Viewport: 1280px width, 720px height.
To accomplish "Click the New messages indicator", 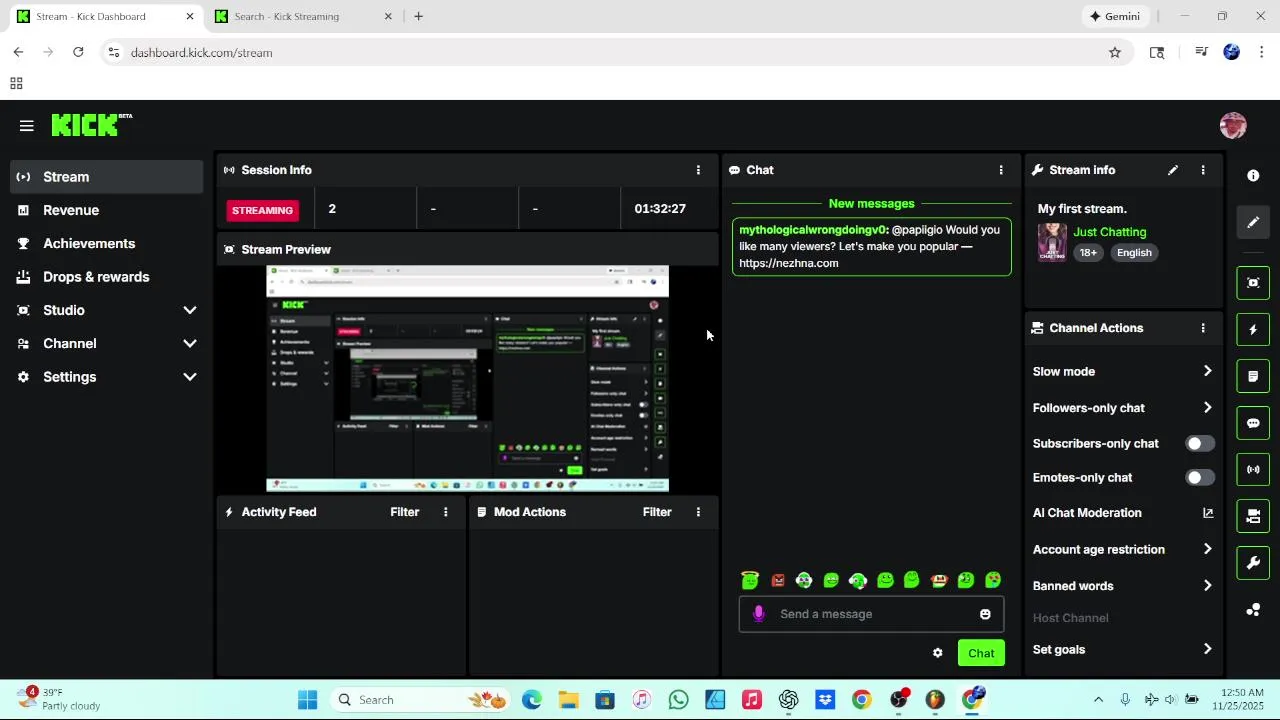I will pyautogui.click(x=871, y=204).
